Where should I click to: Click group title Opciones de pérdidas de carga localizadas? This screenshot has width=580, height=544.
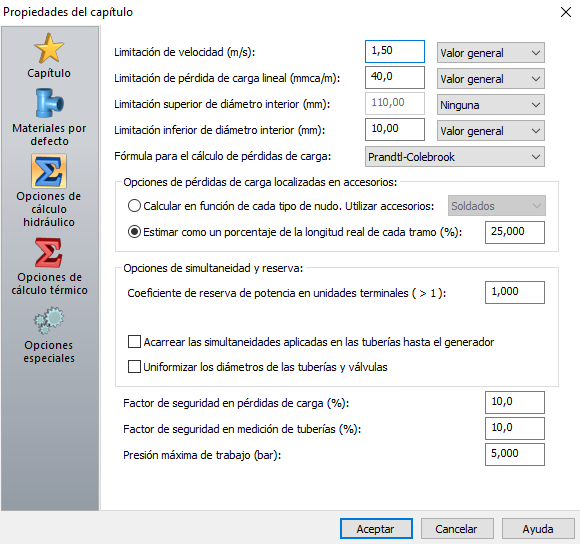point(260,182)
